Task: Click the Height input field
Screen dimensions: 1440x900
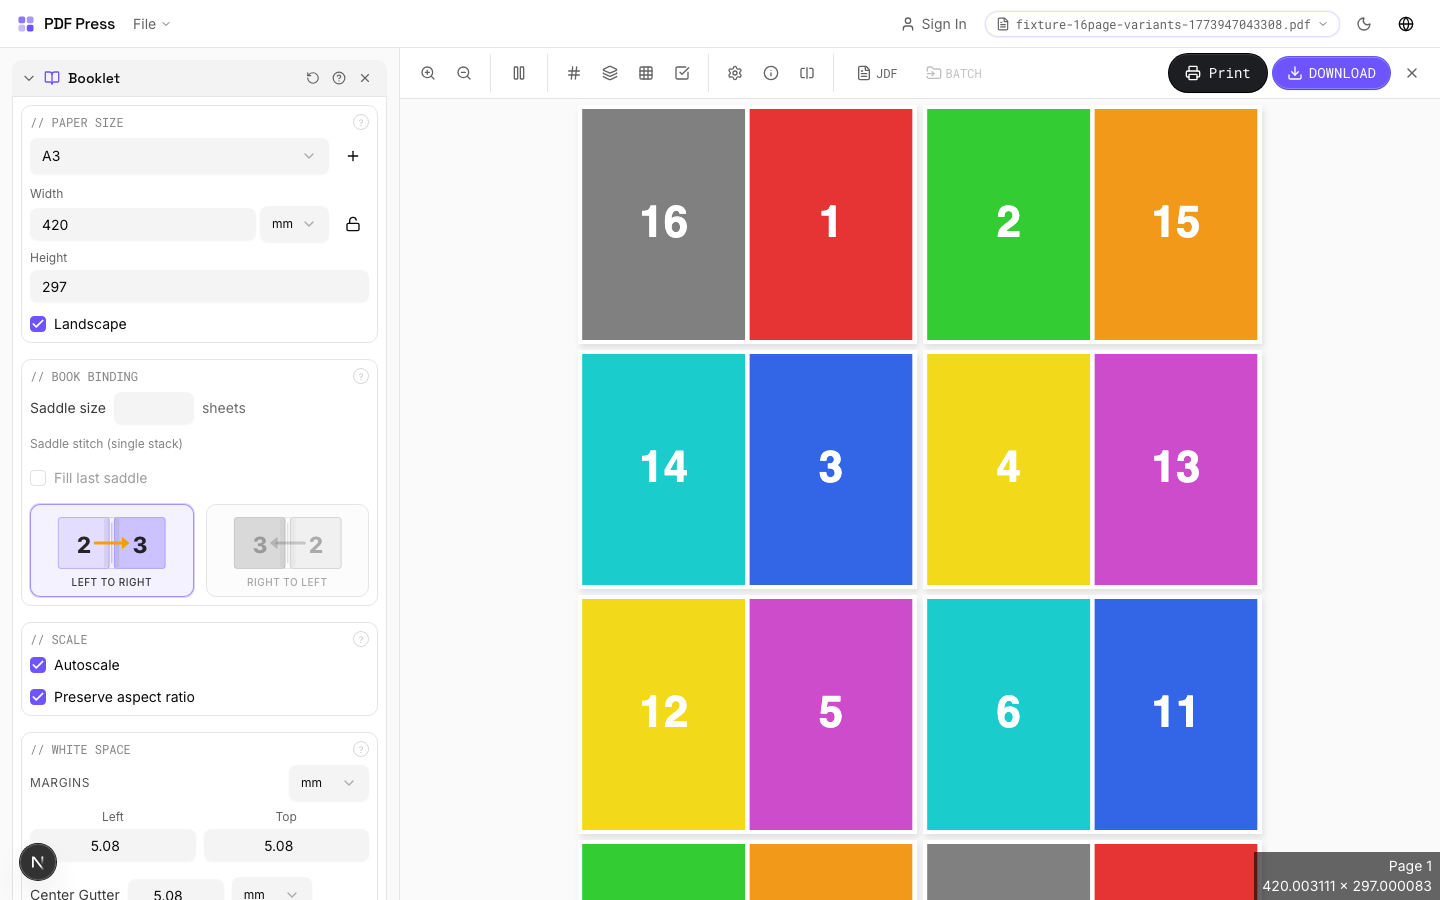Action: pos(199,287)
